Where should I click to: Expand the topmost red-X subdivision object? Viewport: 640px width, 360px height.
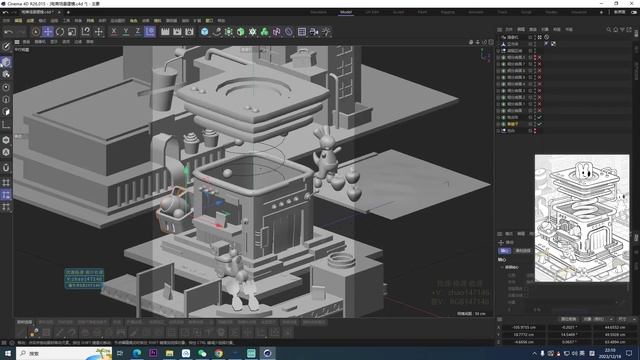click(x=498, y=58)
